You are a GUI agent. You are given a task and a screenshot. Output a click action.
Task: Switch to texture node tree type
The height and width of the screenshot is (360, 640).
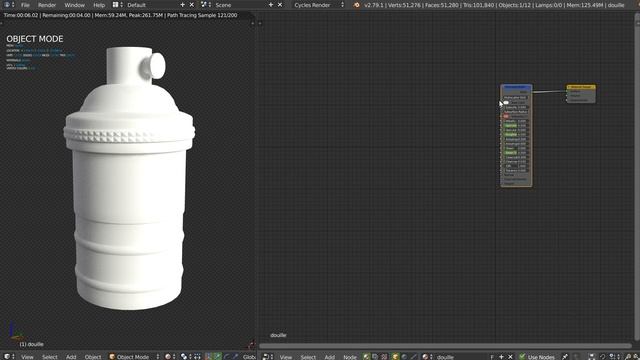point(384,357)
